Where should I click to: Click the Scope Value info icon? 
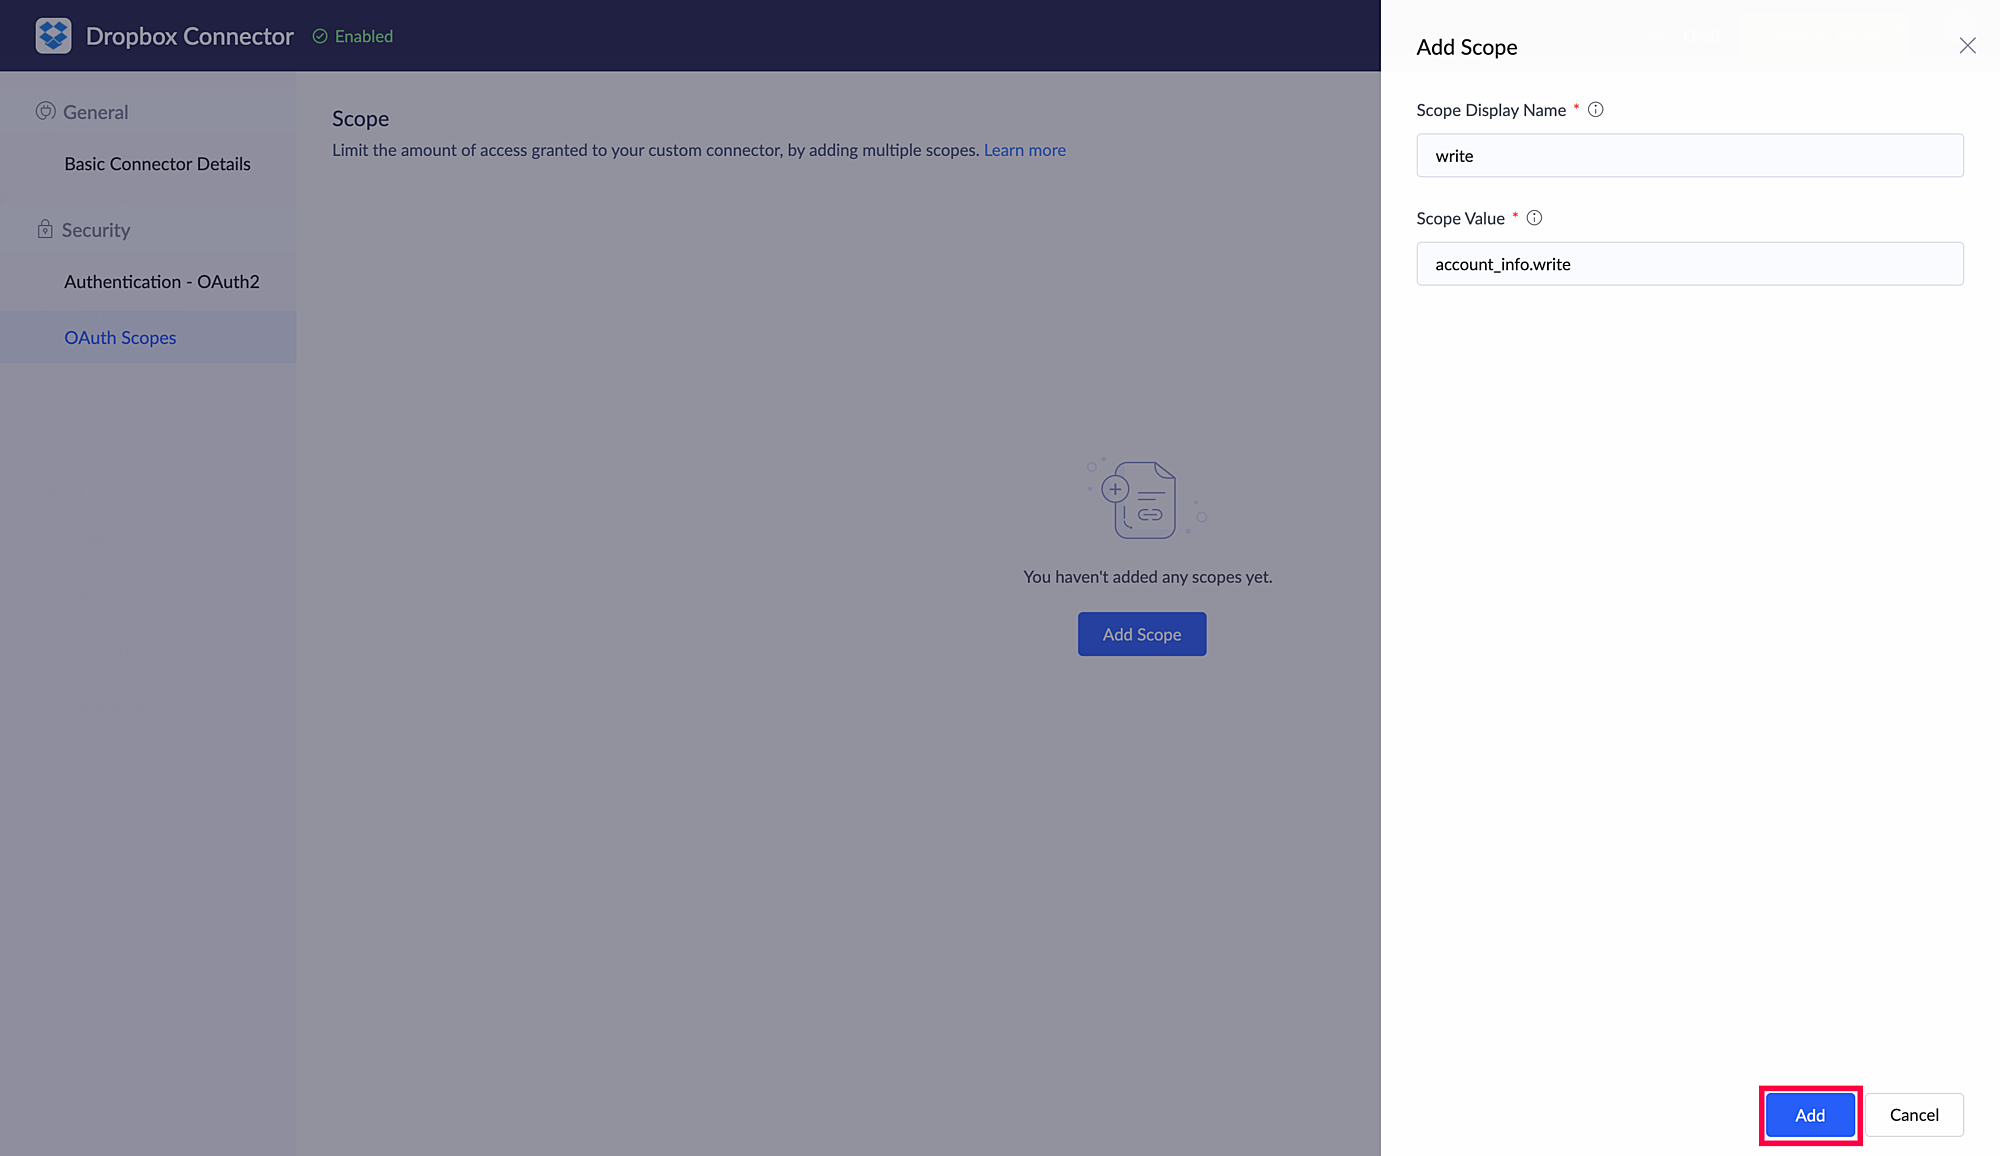[x=1534, y=218]
